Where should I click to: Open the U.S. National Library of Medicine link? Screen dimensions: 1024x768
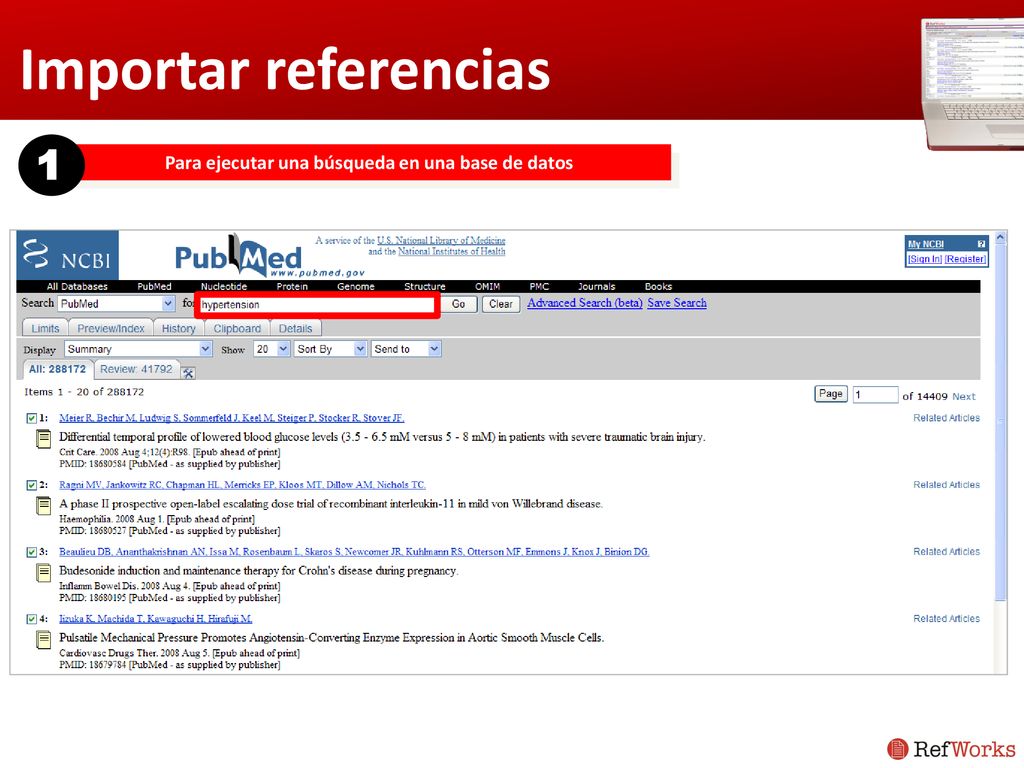441,241
